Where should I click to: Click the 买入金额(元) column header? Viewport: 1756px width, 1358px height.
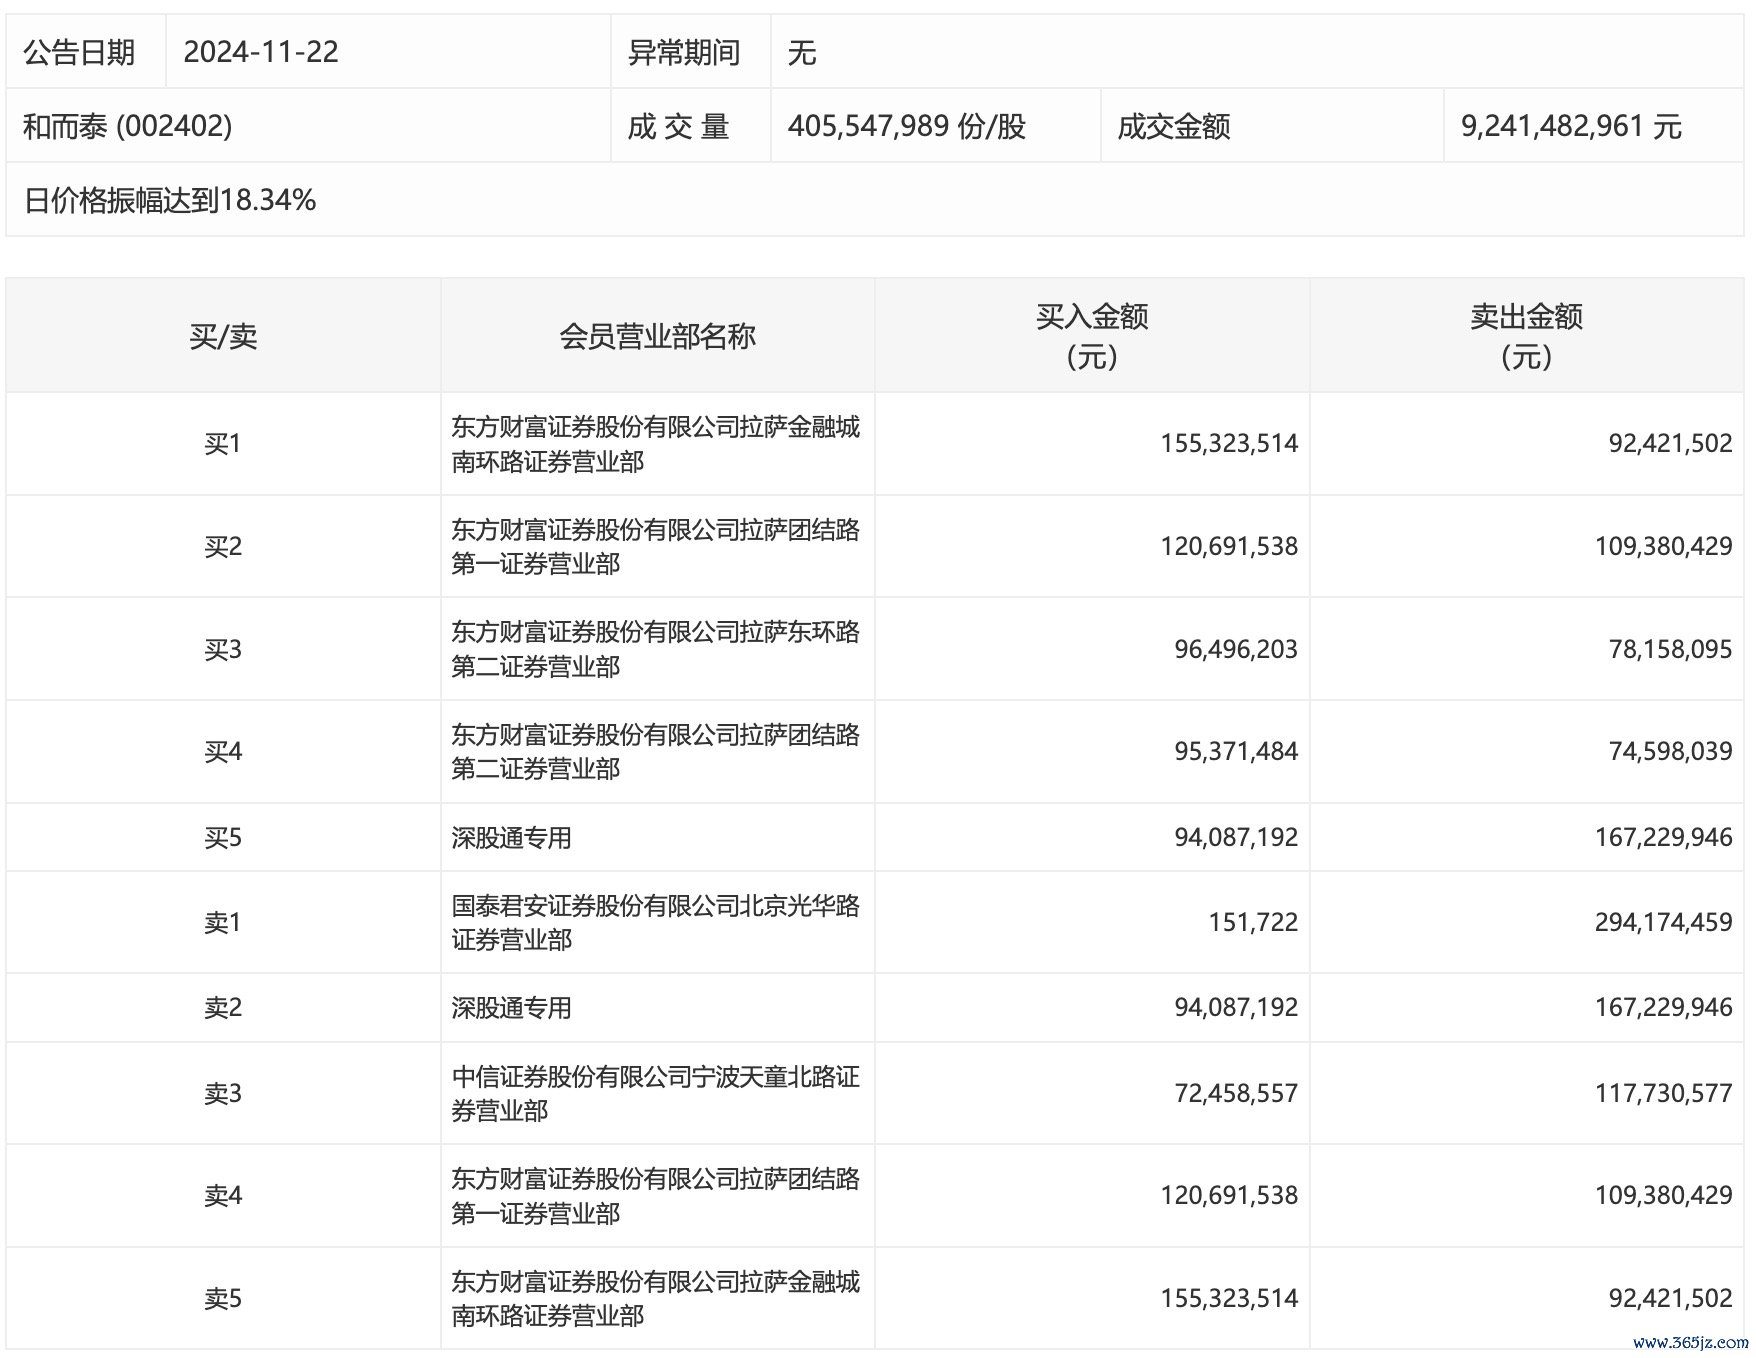tap(1092, 336)
